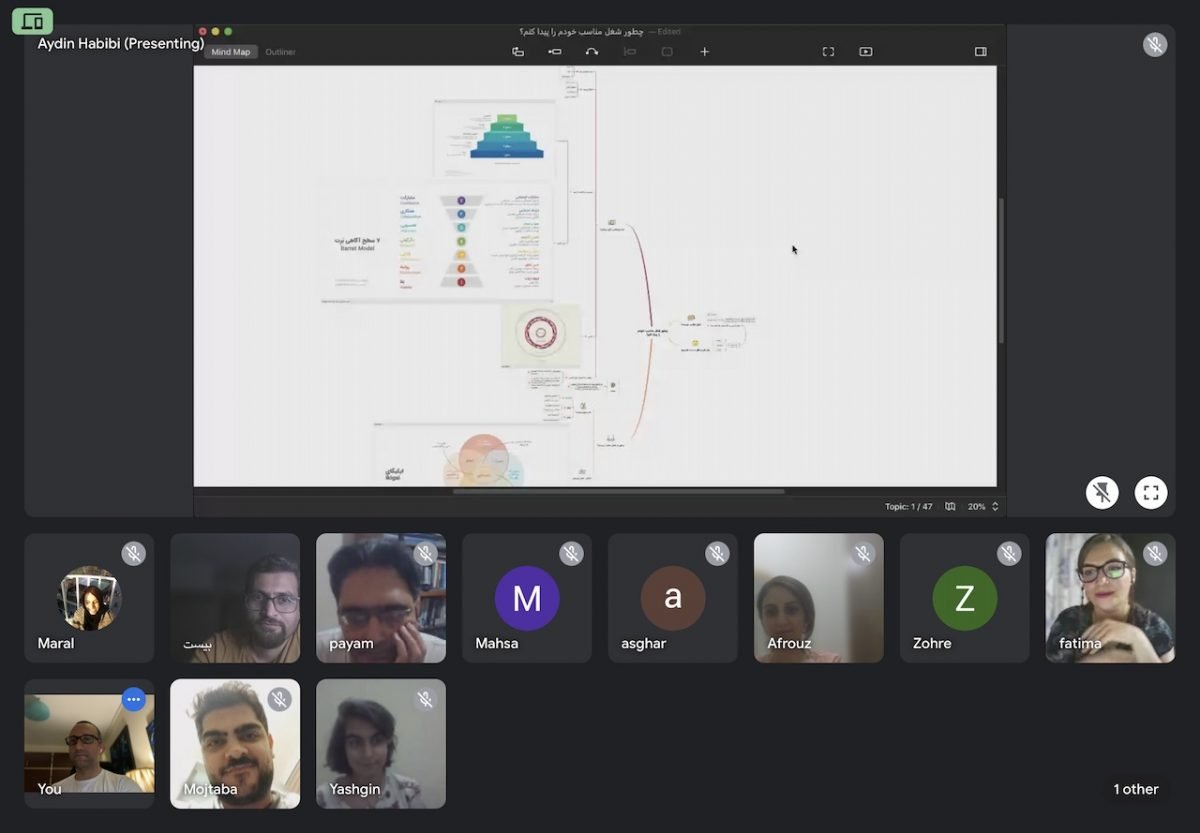1200x833 pixels.
Task: Select the Zohre avatar tile
Action: (x=965, y=598)
